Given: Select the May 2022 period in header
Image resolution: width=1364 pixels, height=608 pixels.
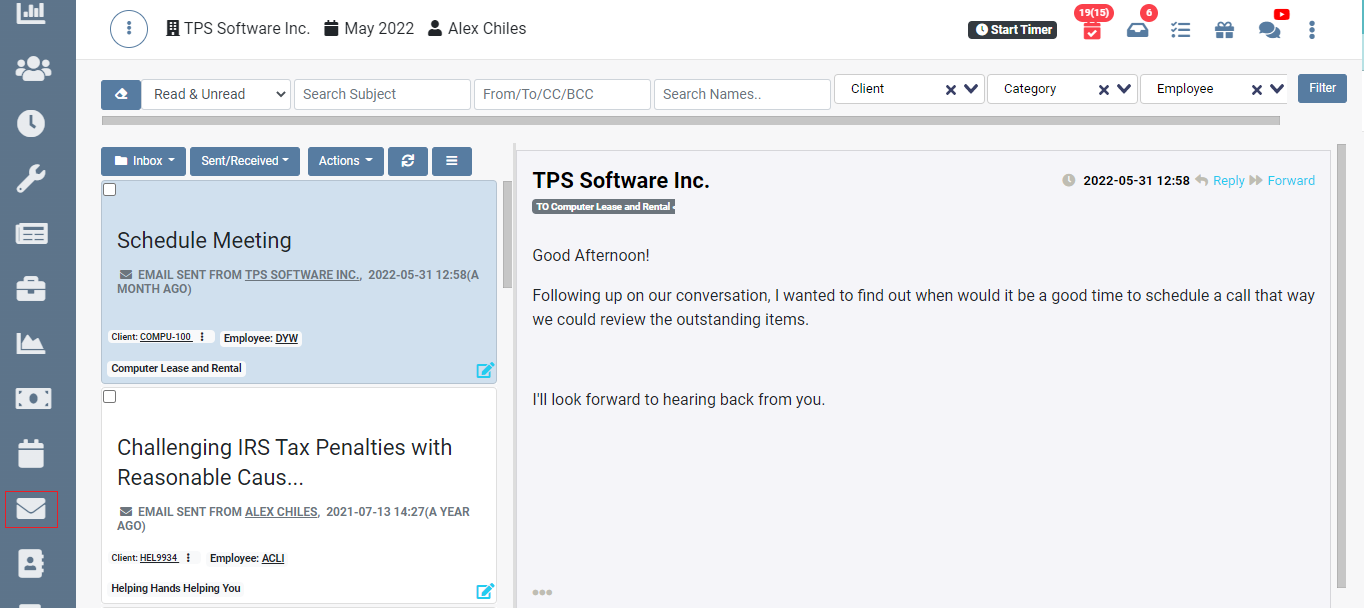Looking at the screenshot, I should (369, 29).
